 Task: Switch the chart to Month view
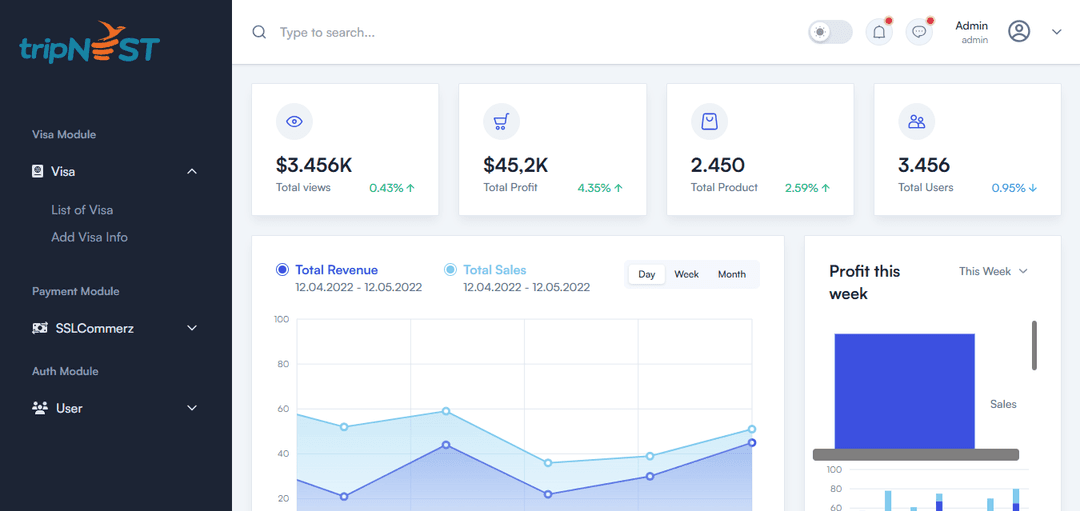coord(731,274)
